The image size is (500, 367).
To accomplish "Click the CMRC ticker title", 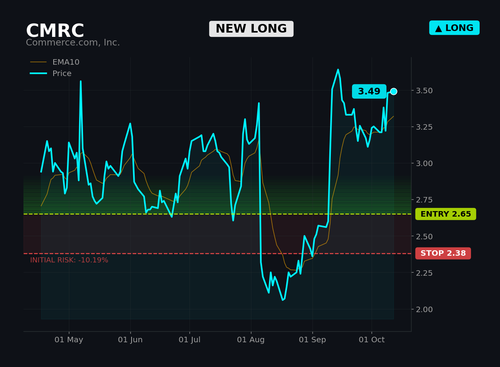I will (55, 30).
